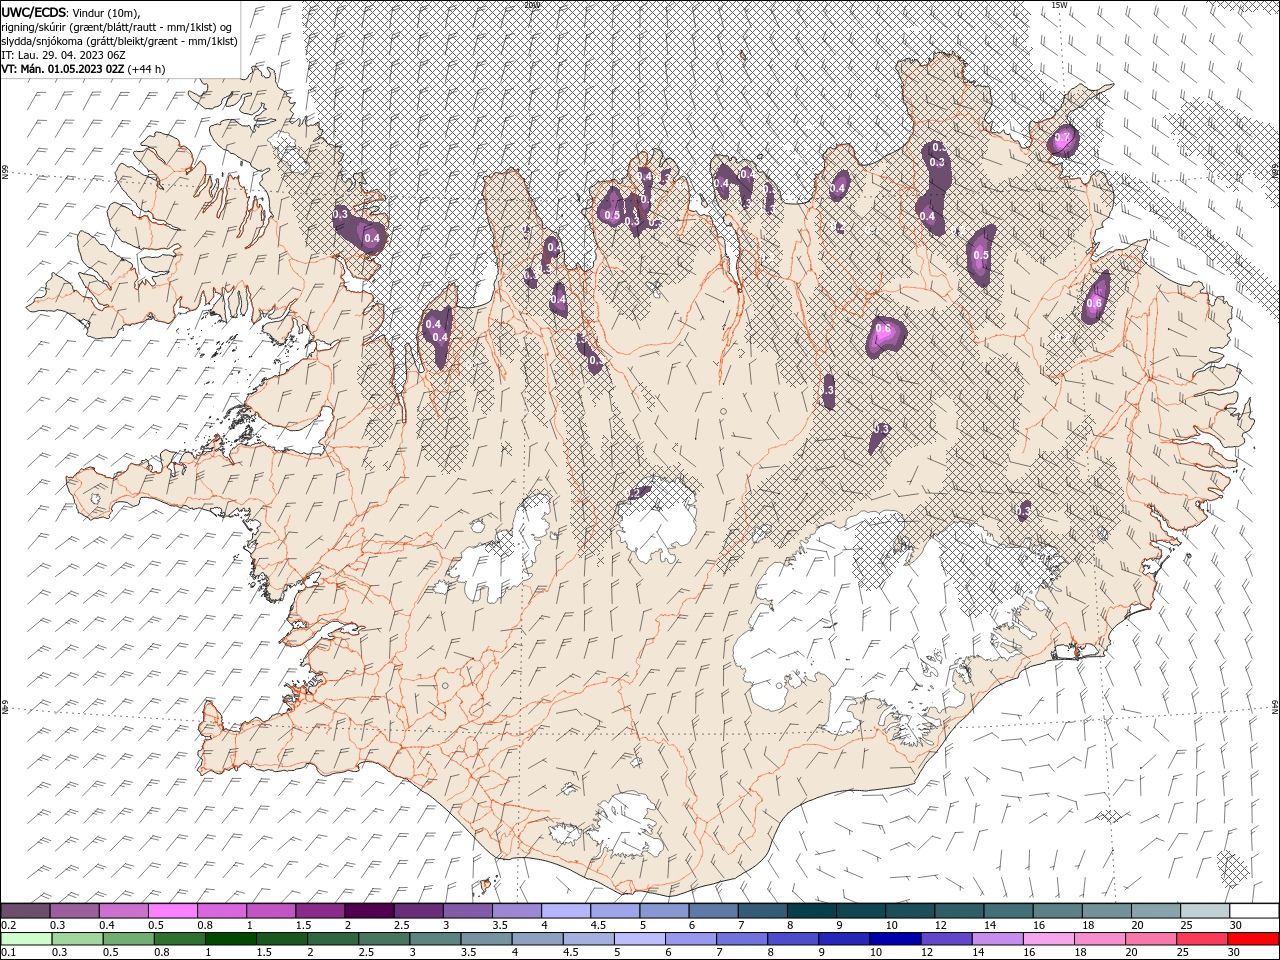Click the '7' label under the snow scale
The width and height of the screenshot is (1280, 960).
pos(743,925)
